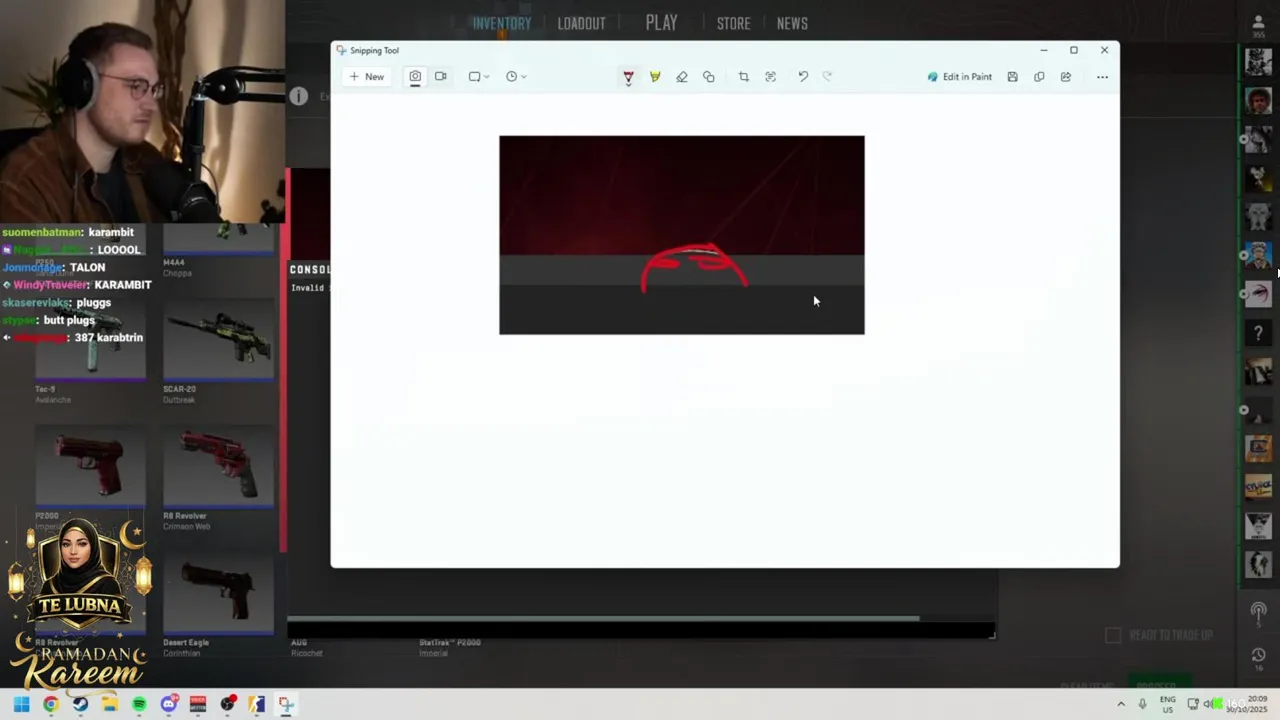
Task: Click the microphone icon in system tray
Action: click(x=1142, y=704)
